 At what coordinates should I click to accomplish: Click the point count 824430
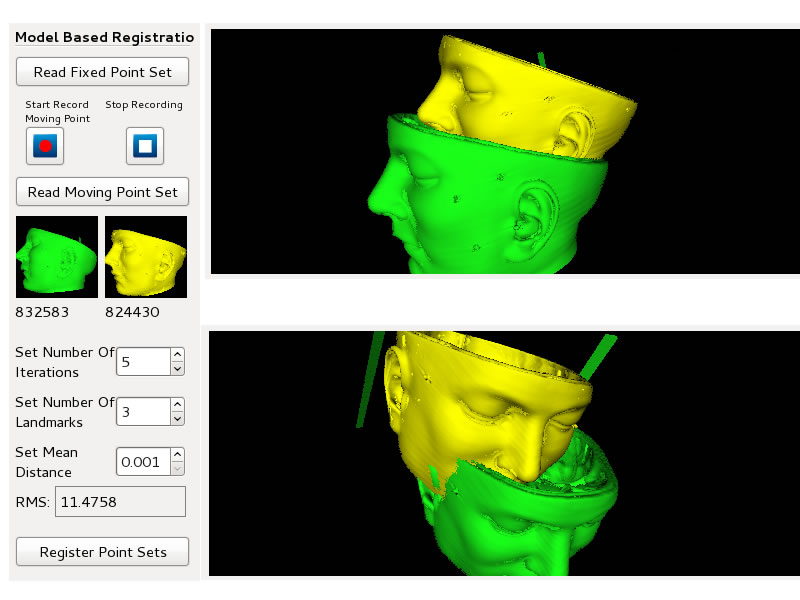tap(132, 312)
